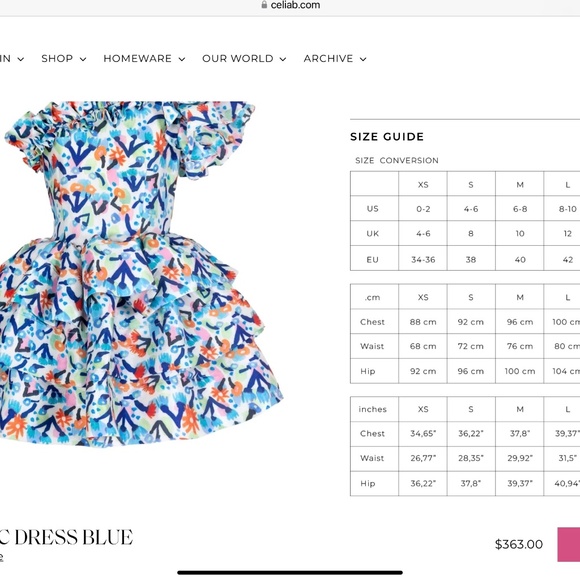
Task: Click the SIZE GUIDE heading
Action: pyautogui.click(x=387, y=136)
